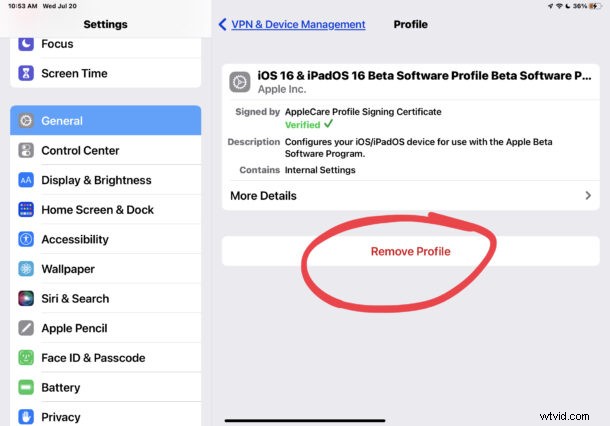Go back using the blue chevron
This screenshot has width=610, height=426.
click(223, 24)
